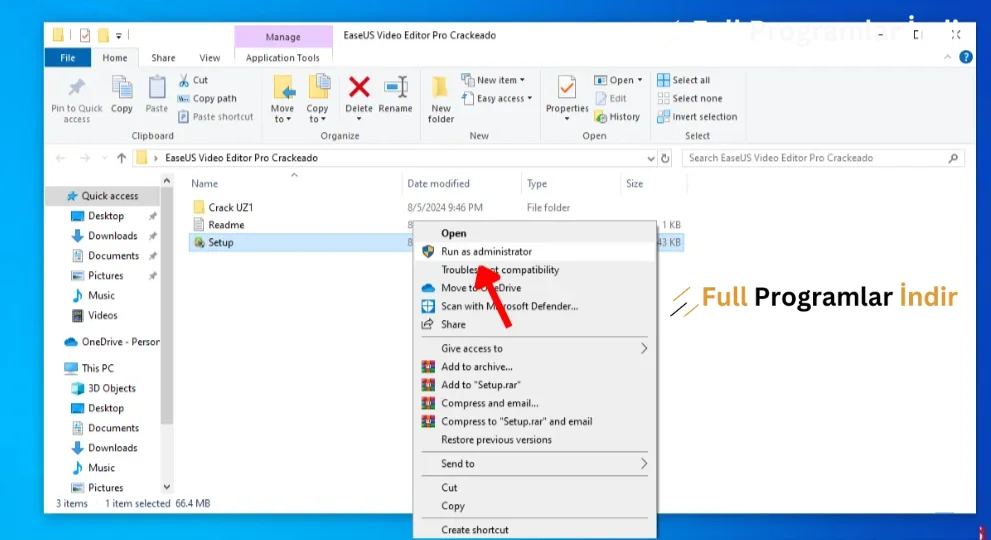Click the blue Help question mark icon
The width and height of the screenshot is (991, 540).
click(966, 57)
